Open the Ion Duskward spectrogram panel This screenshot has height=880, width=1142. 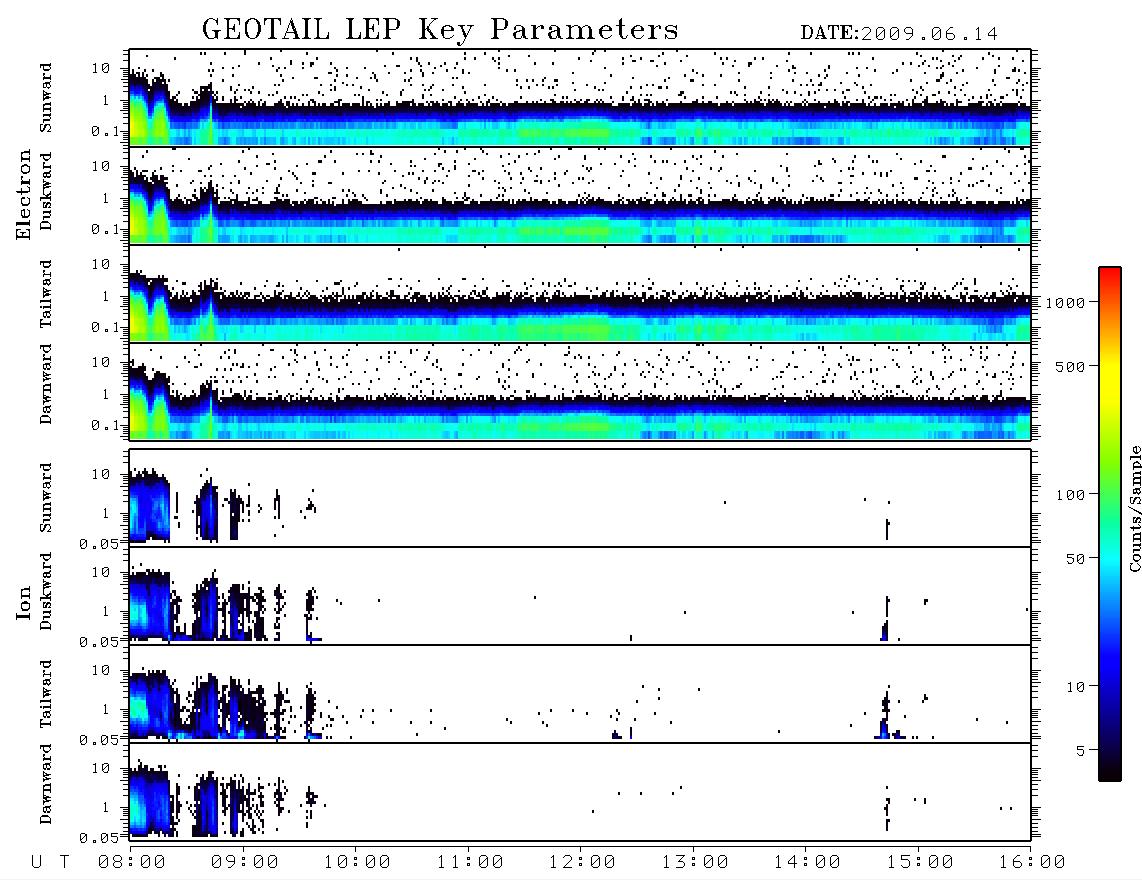(x=580, y=596)
